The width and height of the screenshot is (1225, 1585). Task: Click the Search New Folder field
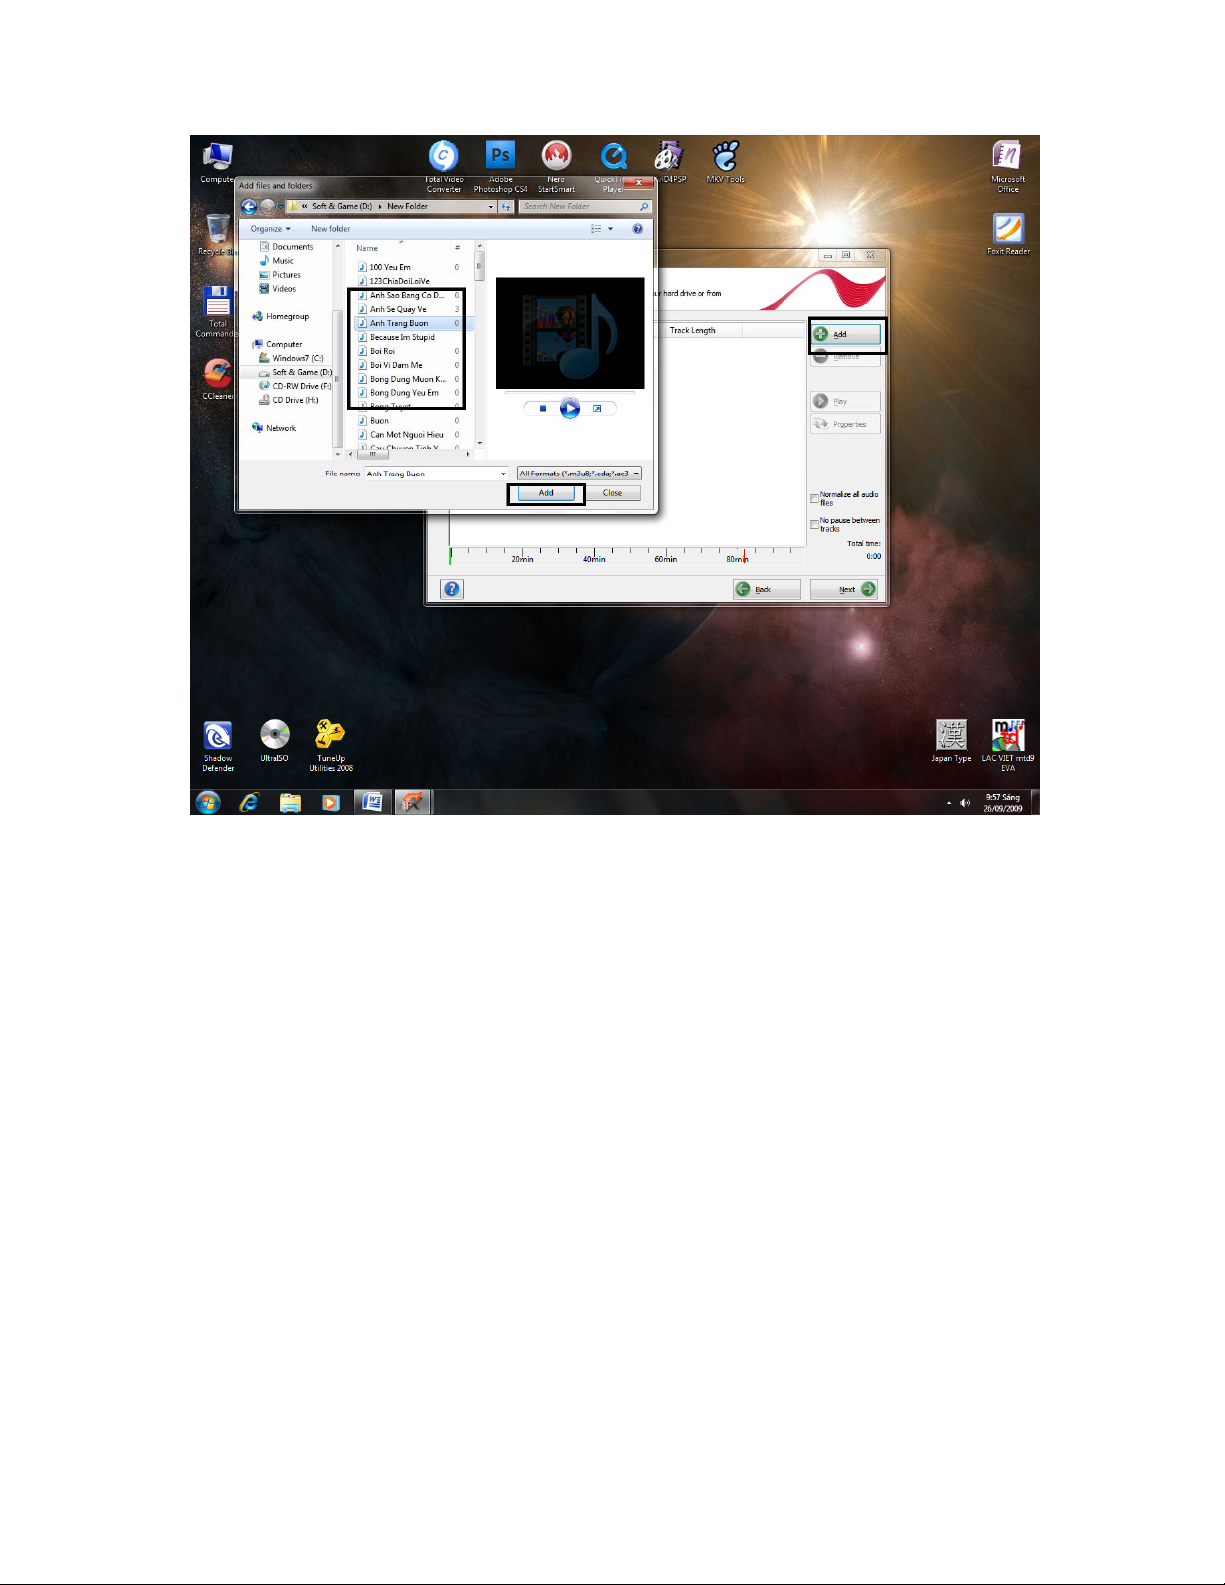[x=579, y=207]
